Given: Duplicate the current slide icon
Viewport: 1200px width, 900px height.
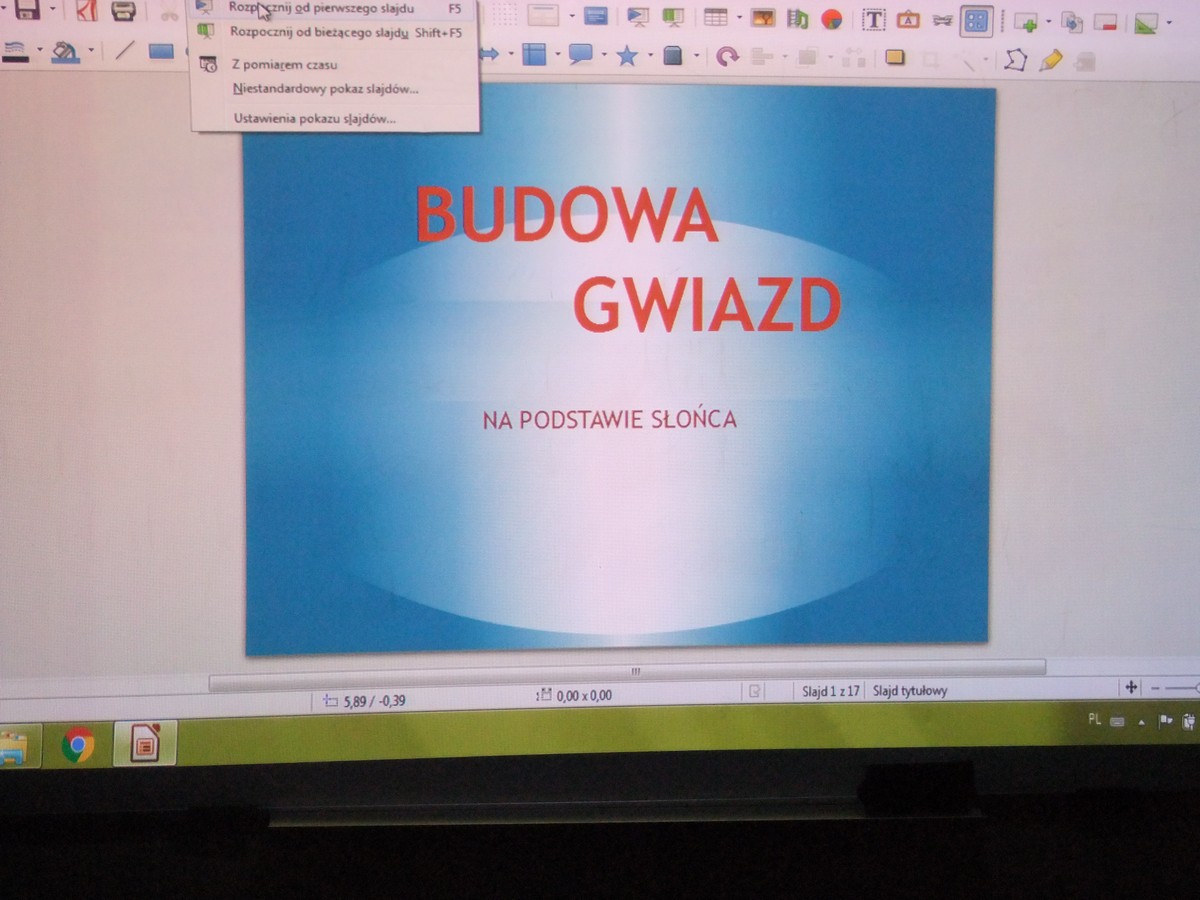Looking at the screenshot, I should tap(1072, 22).
